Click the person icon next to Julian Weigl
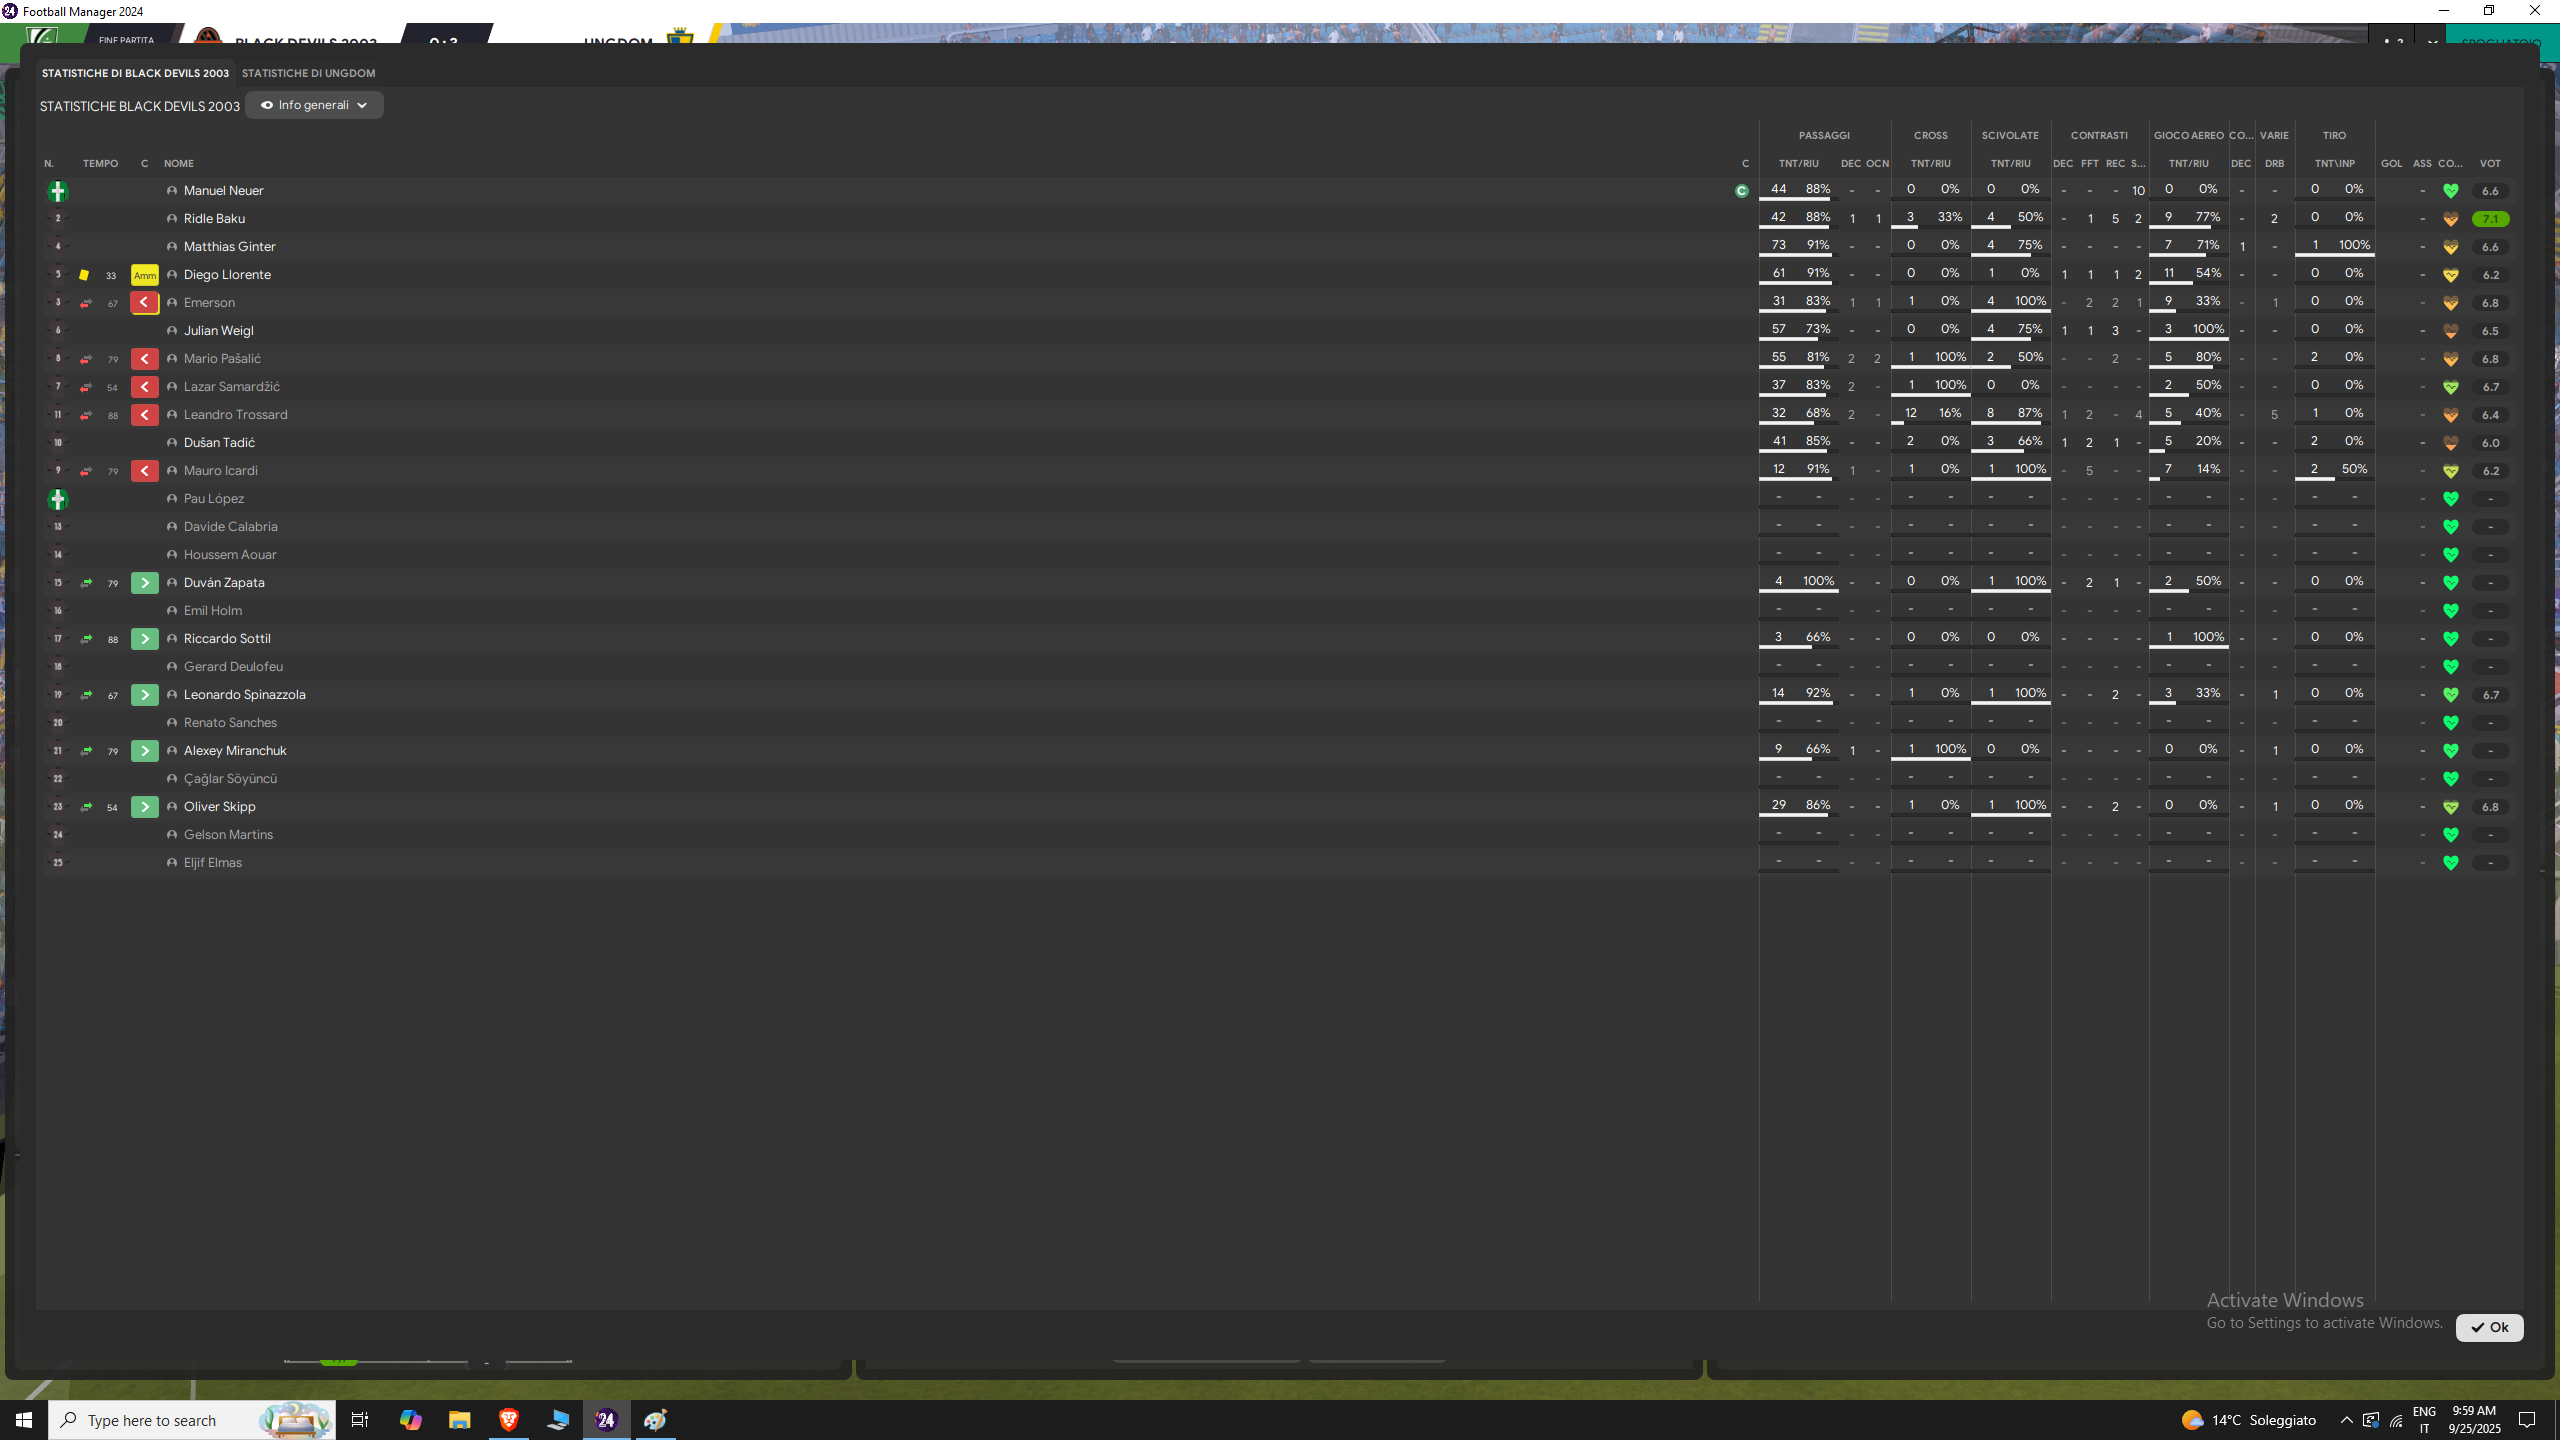The width and height of the screenshot is (2560, 1440). (172, 331)
